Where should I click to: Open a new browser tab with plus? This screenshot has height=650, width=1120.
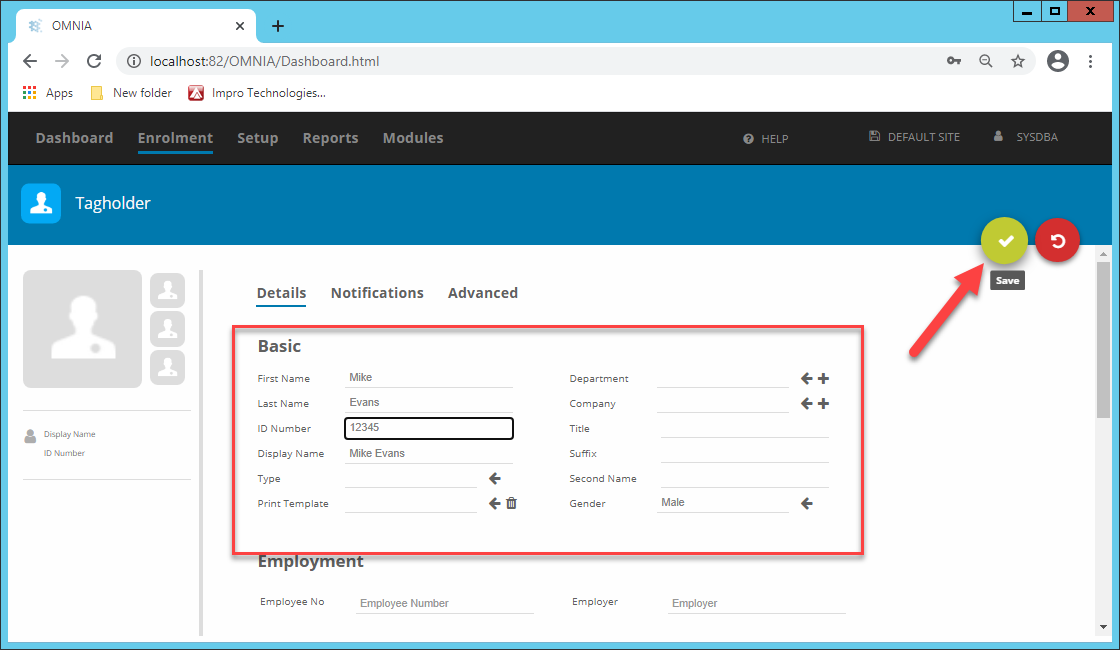click(278, 26)
